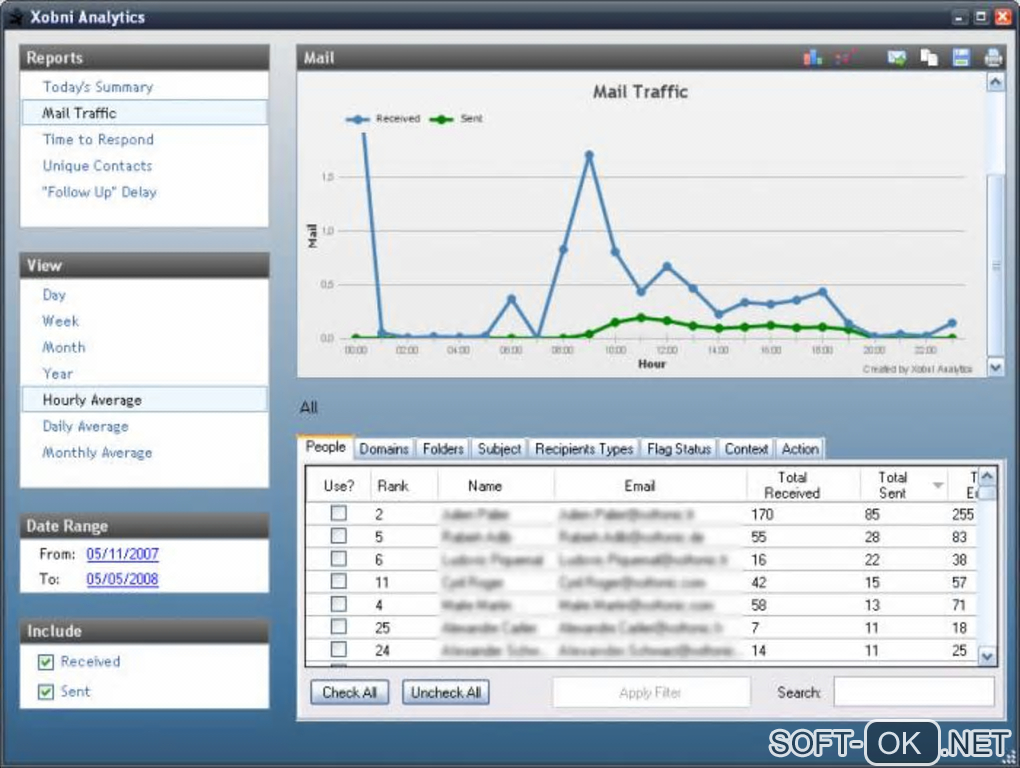Switch chart to line graph view
Screen dimensions: 1020x768
coord(846,58)
